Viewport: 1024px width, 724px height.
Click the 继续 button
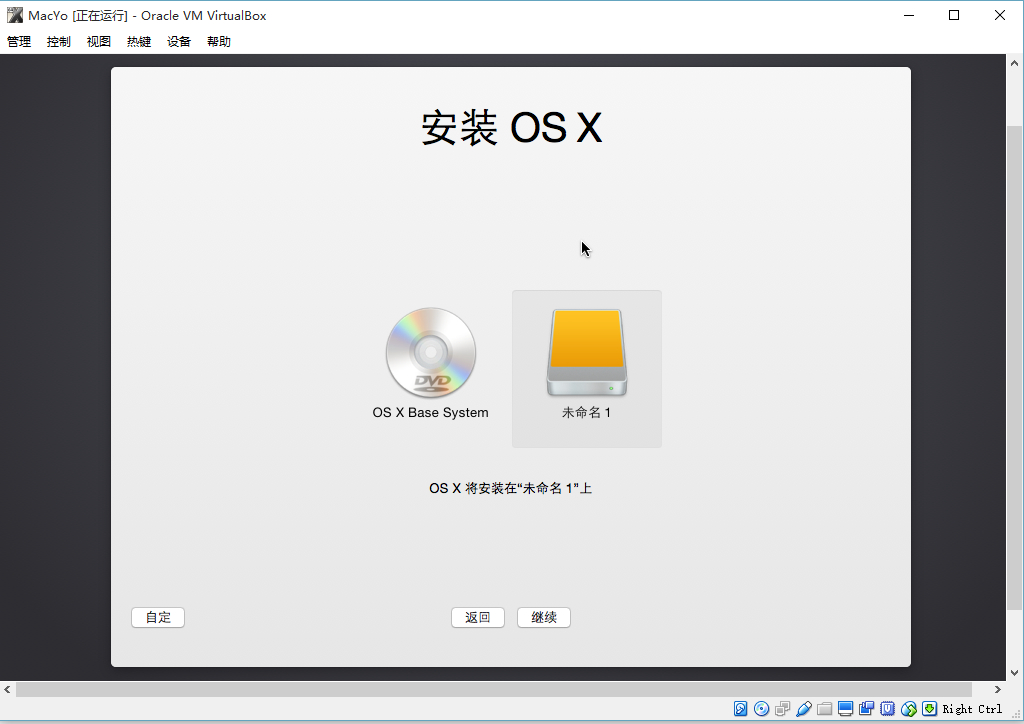[543, 617]
